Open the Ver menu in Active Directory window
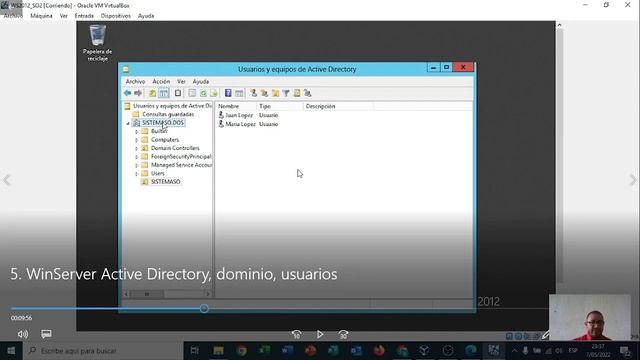The width and height of the screenshot is (640, 360). [181, 82]
